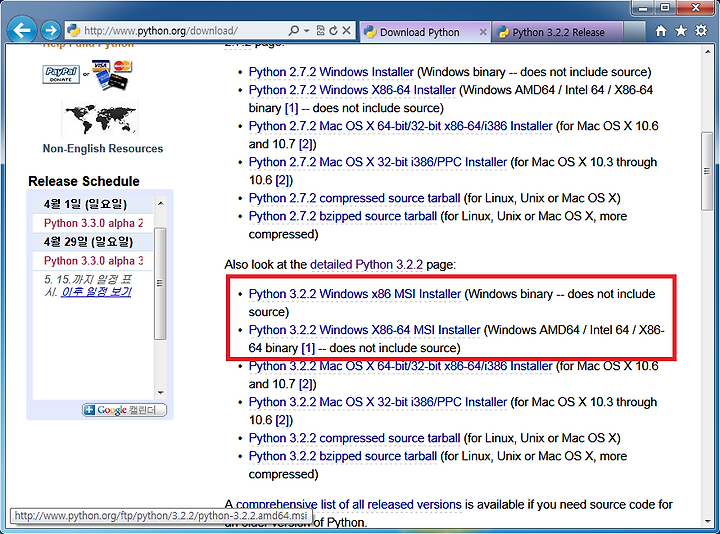The height and width of the screenshot is (534, 720).
Task: Open the Non-English Resources link
Action: 103,149
